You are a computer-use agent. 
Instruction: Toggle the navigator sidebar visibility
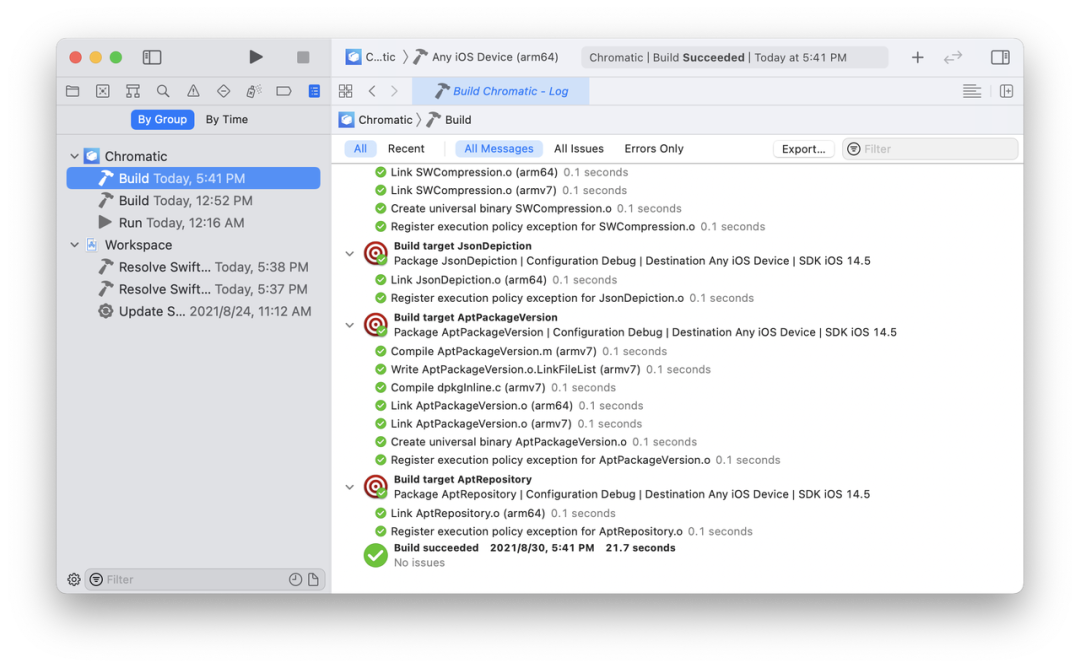(152, 57)
